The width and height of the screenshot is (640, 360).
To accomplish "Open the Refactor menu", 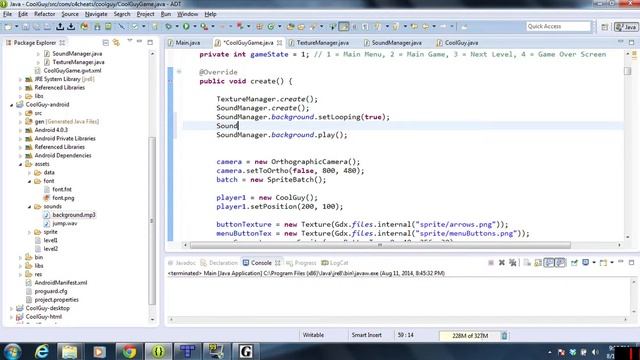I will (x=44, y=14).
